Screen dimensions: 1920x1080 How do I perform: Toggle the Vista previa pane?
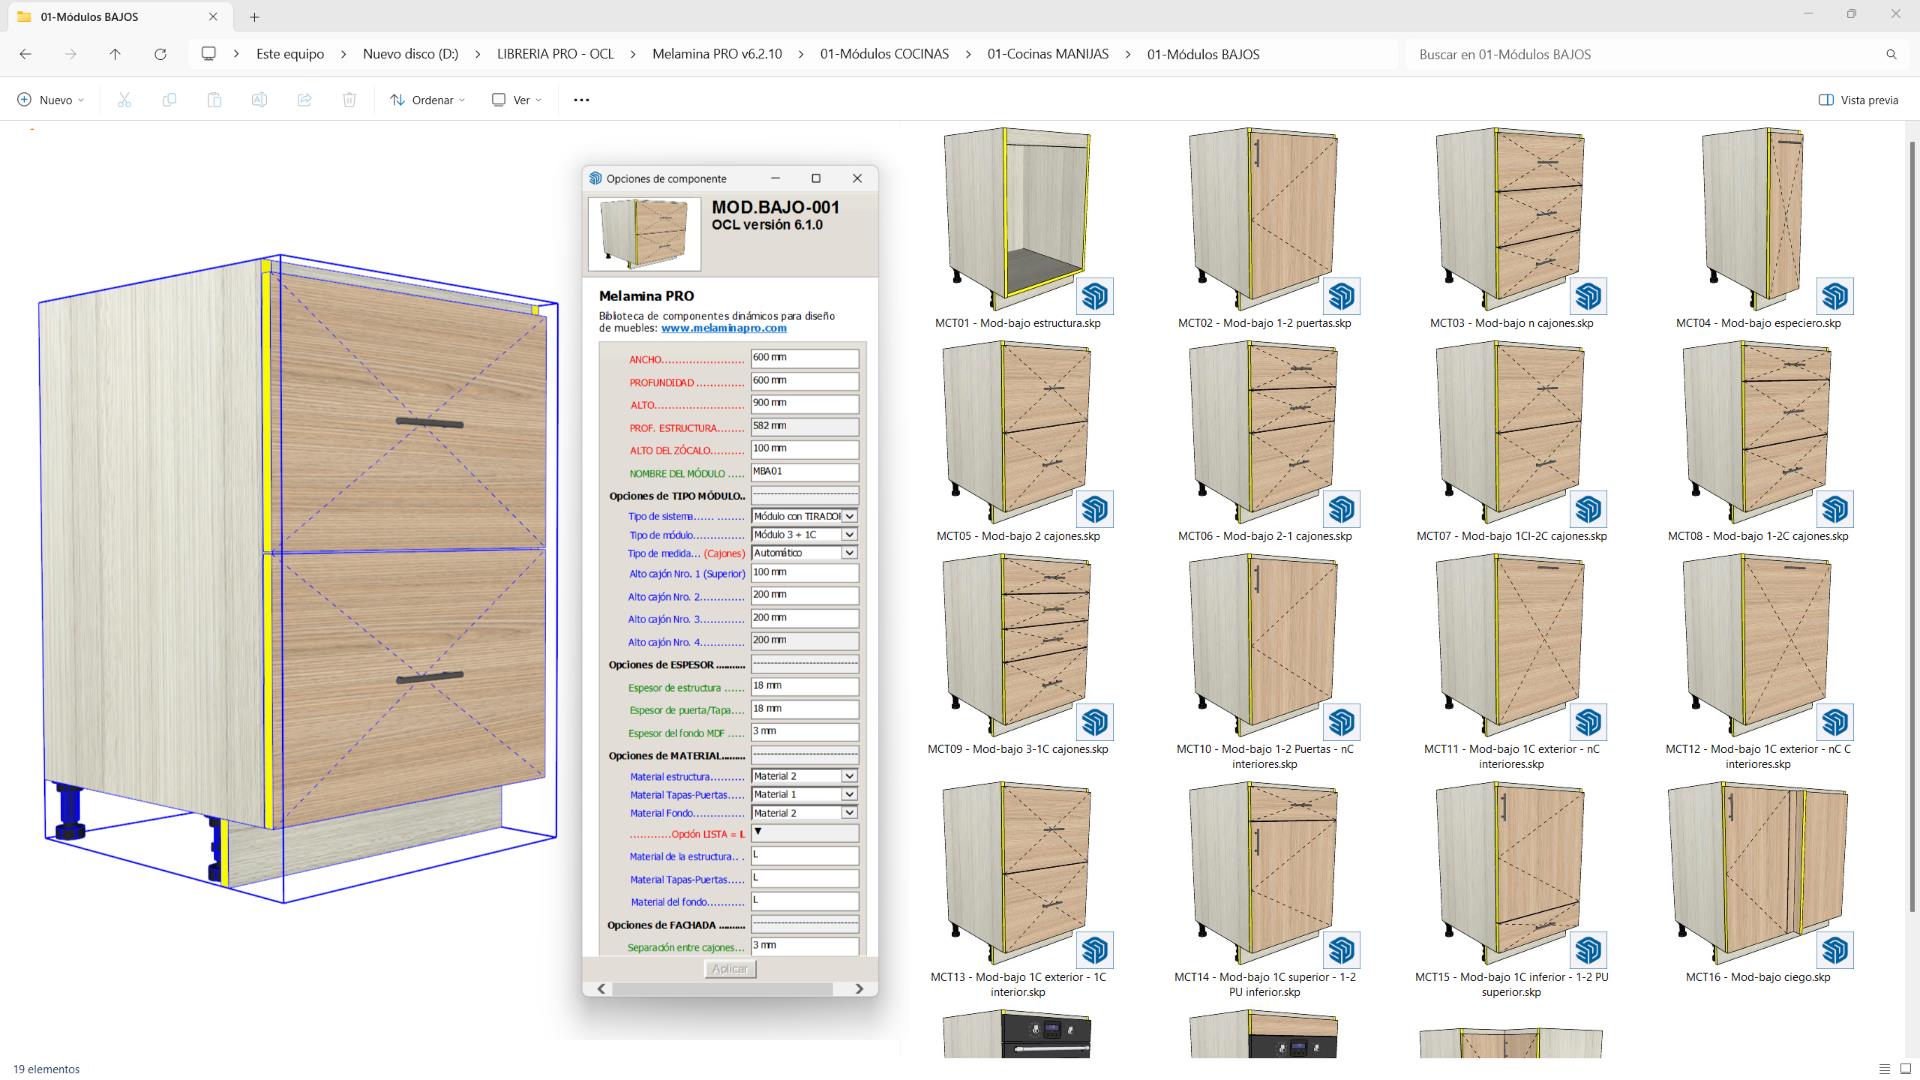(x=1858, y=100)
